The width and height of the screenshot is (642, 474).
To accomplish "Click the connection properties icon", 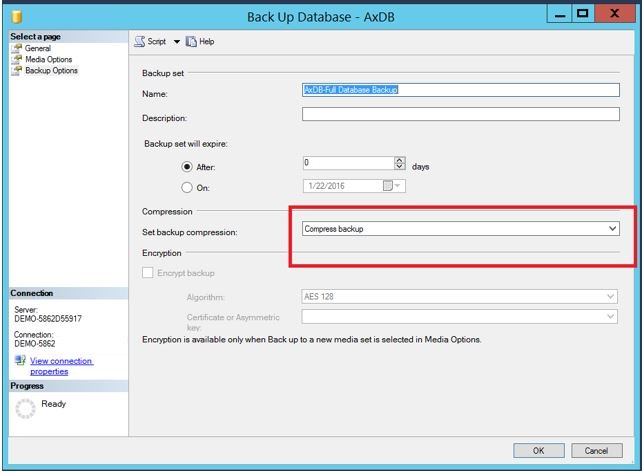I will coord(20,360).
